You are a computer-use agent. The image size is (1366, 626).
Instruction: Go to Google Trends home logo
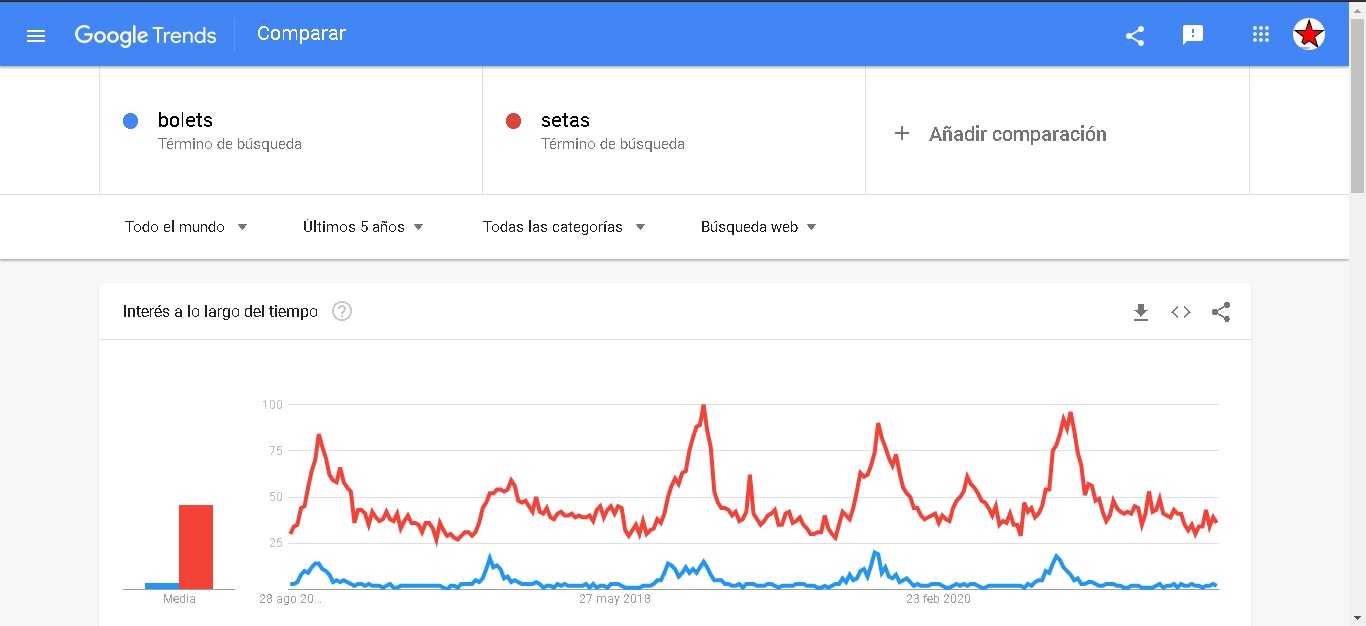pos(145,35)
